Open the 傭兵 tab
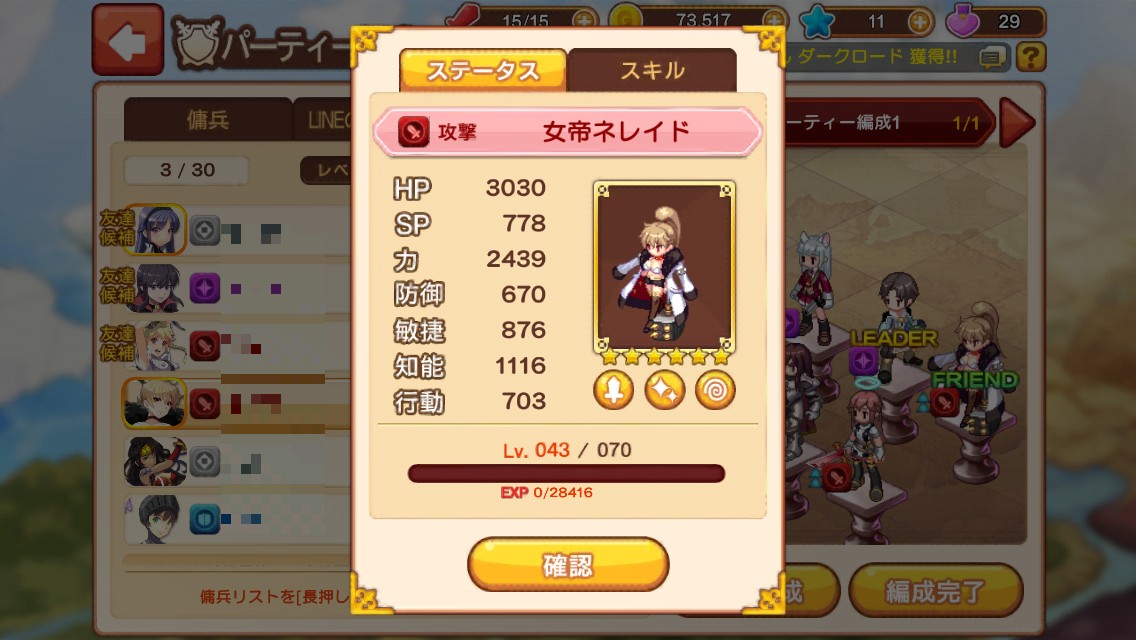 (208, 120)
